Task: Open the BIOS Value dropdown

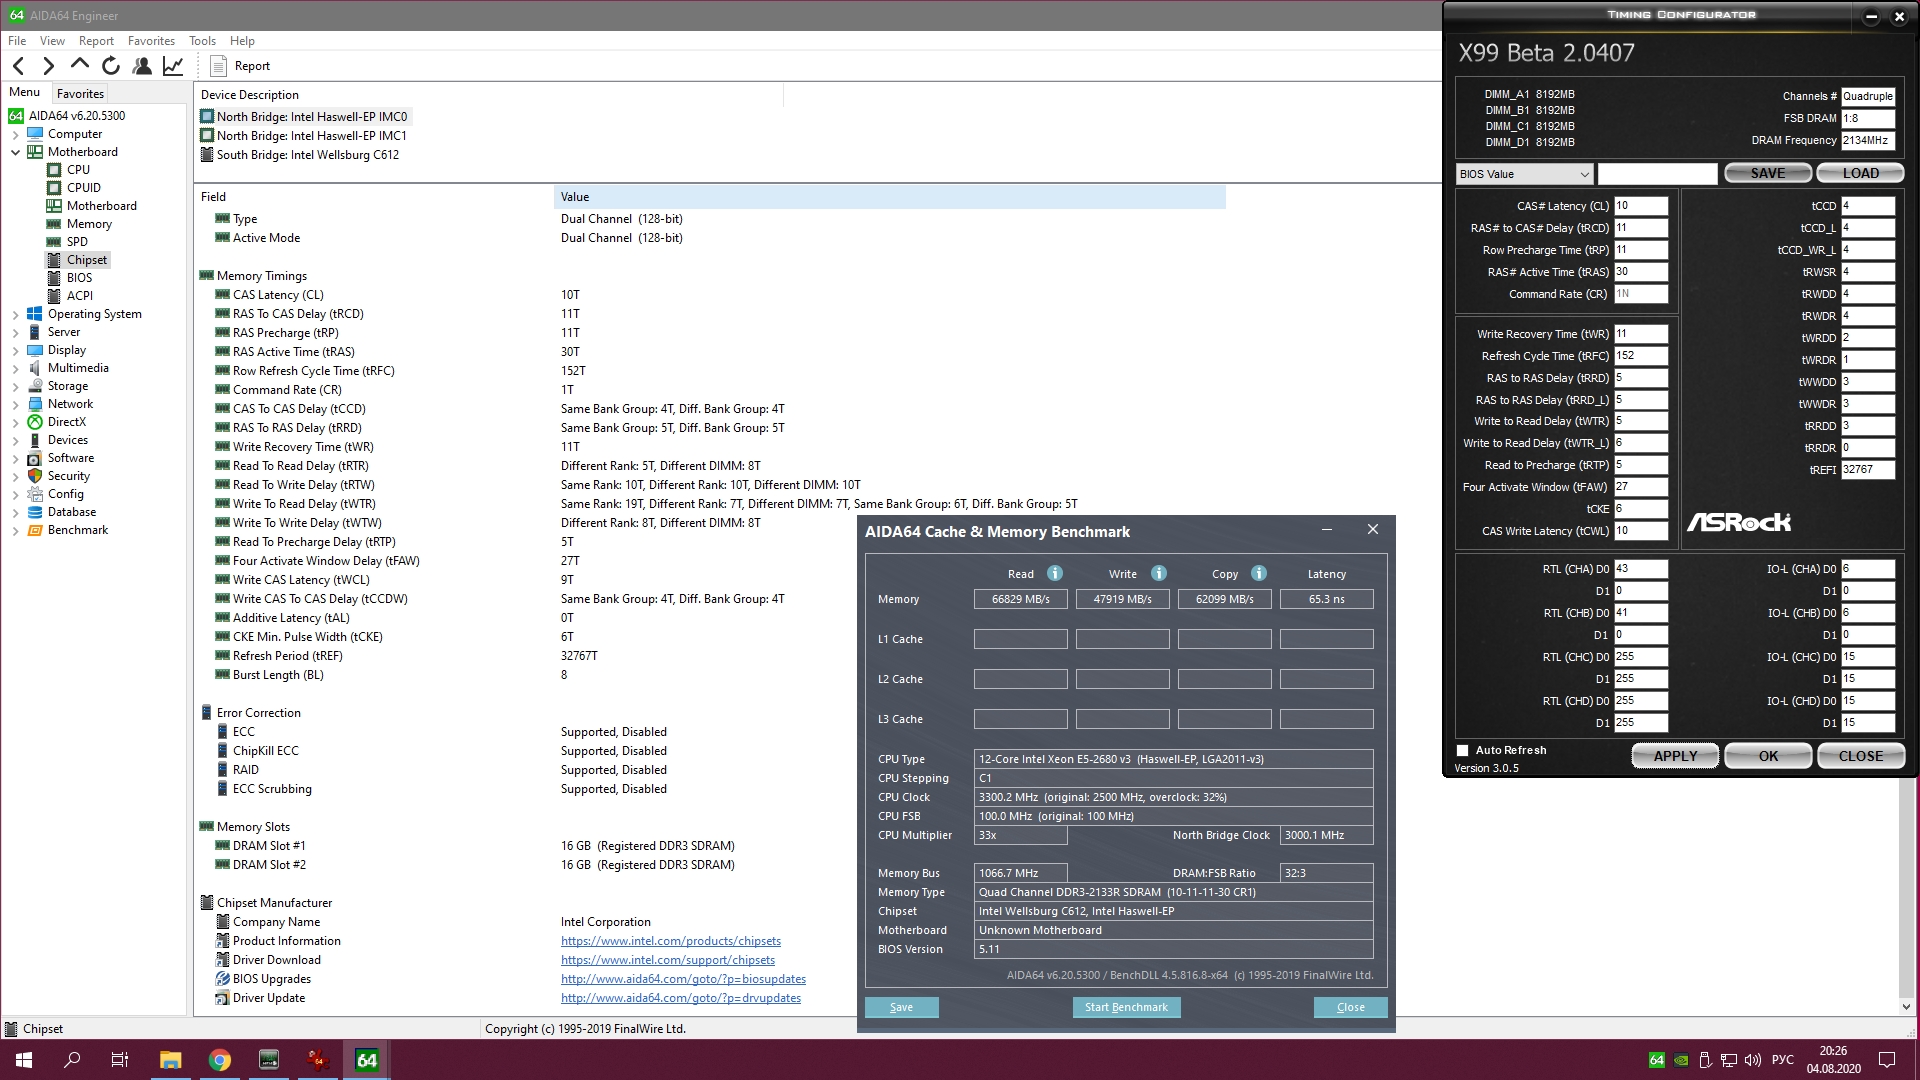Action: pyautogui.click(x=1523, y=174)
